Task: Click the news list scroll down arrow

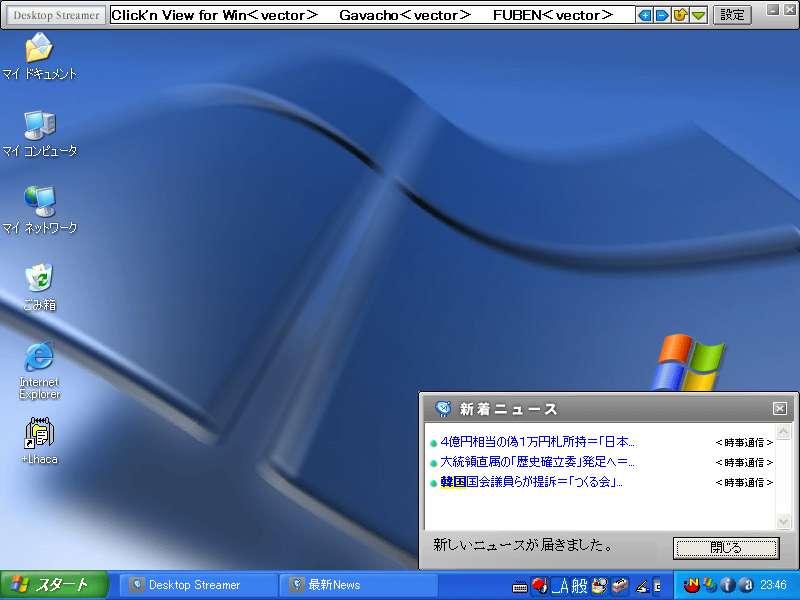Action: click(x=783, y=521)
